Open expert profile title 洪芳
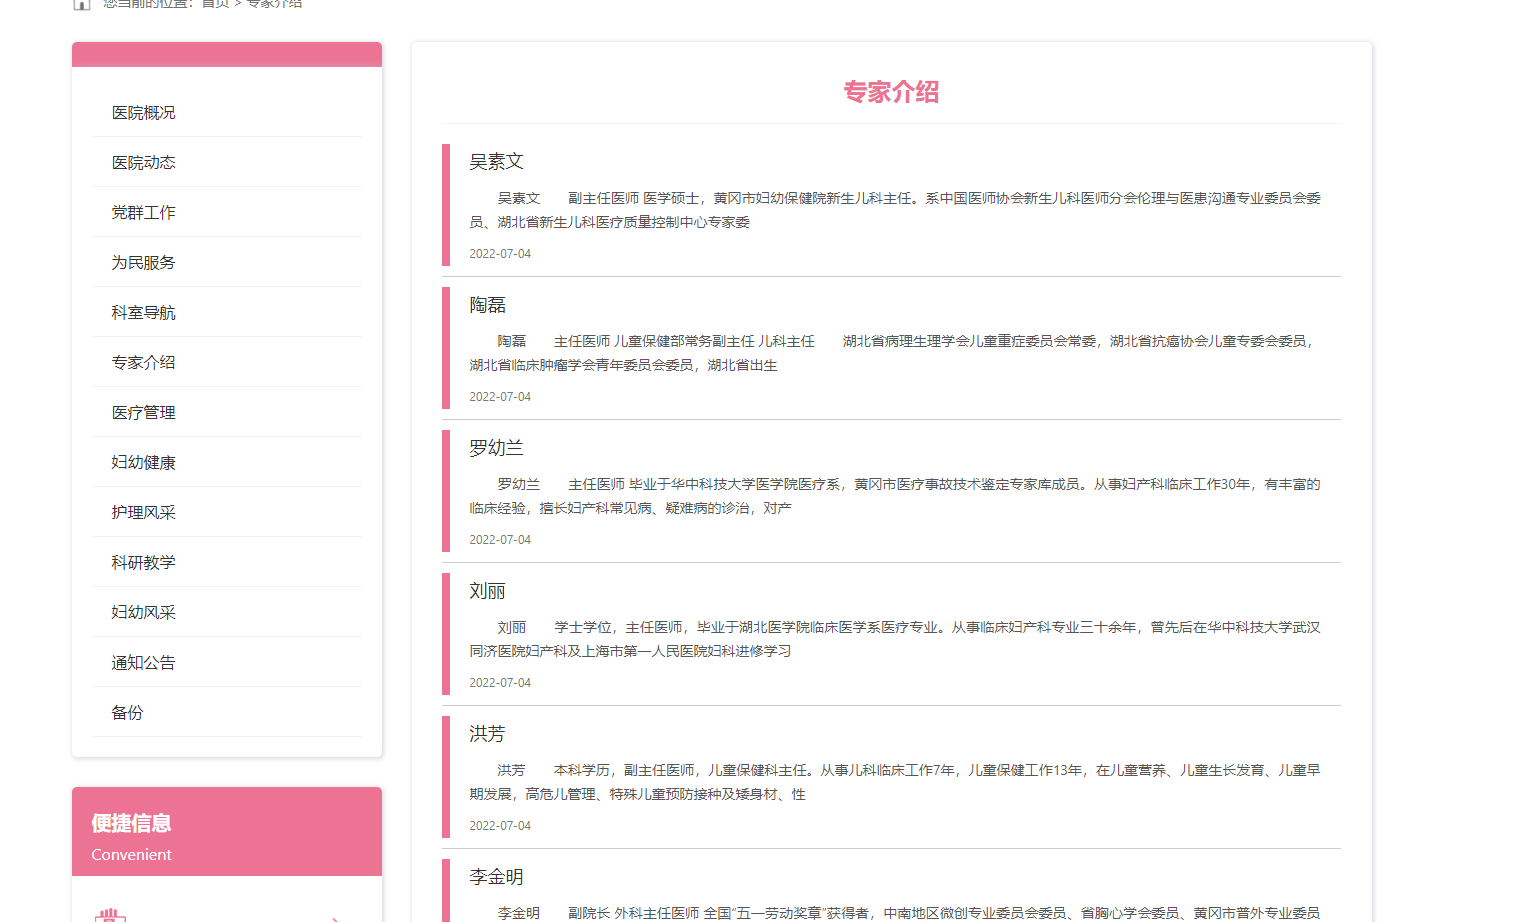Image resolution: width=1527 pixels, height=922 pixels. click(487, 734)
